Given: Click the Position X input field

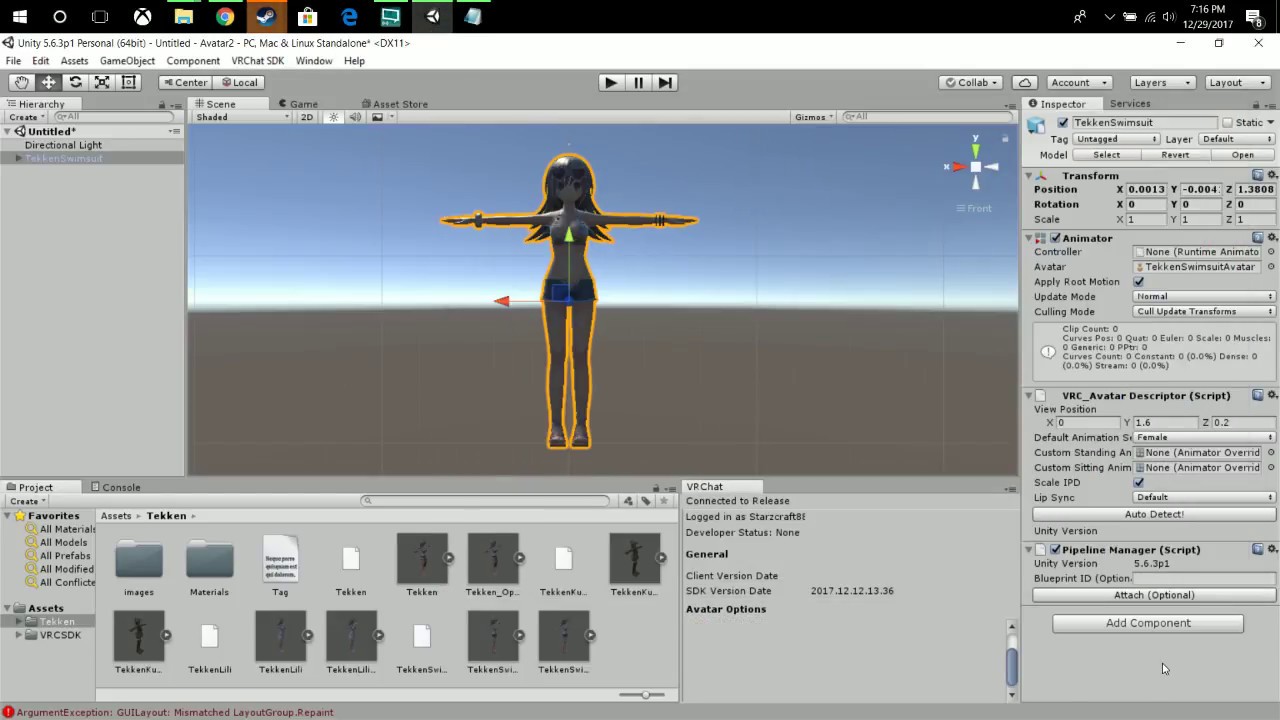Looking at the screenshot, I should coord(1146,190).
